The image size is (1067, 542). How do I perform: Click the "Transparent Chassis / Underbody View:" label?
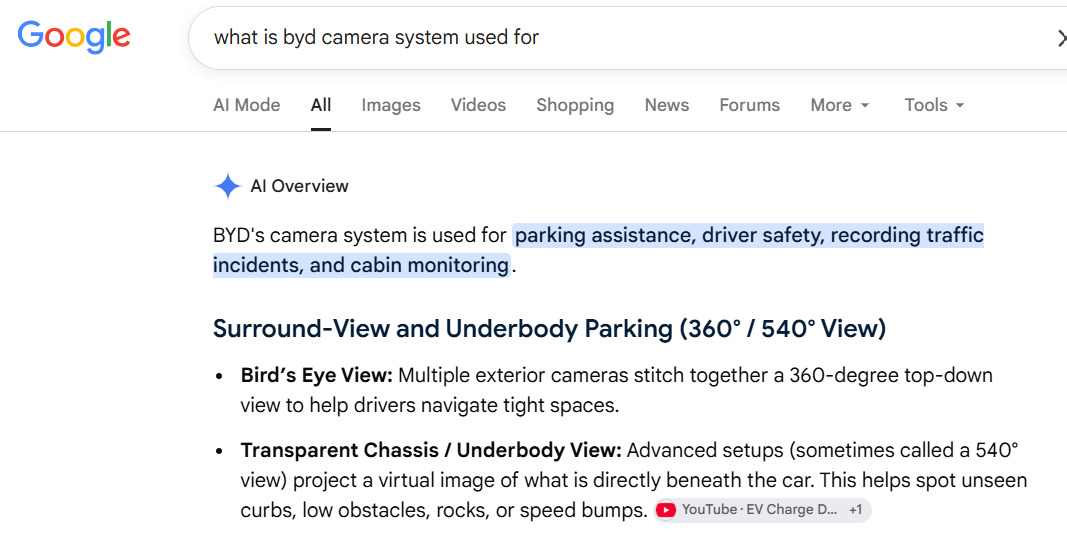(x=431, y=451)
